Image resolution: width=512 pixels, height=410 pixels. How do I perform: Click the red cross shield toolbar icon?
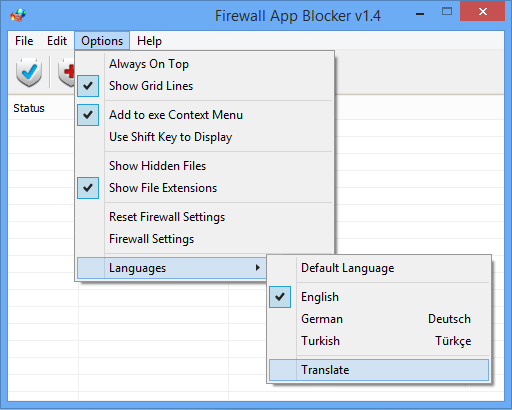pyautogui.click(x=66, y=72)
